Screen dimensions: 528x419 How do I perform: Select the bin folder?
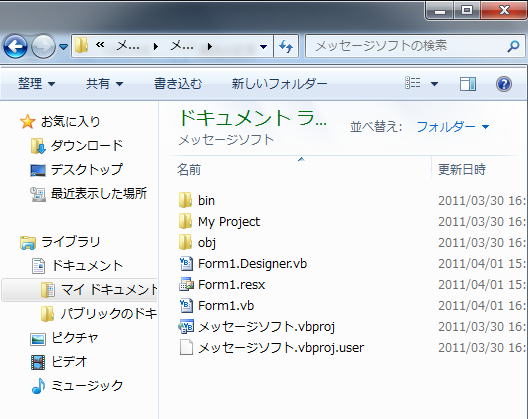pyautogui.click(x=206, y=201)
